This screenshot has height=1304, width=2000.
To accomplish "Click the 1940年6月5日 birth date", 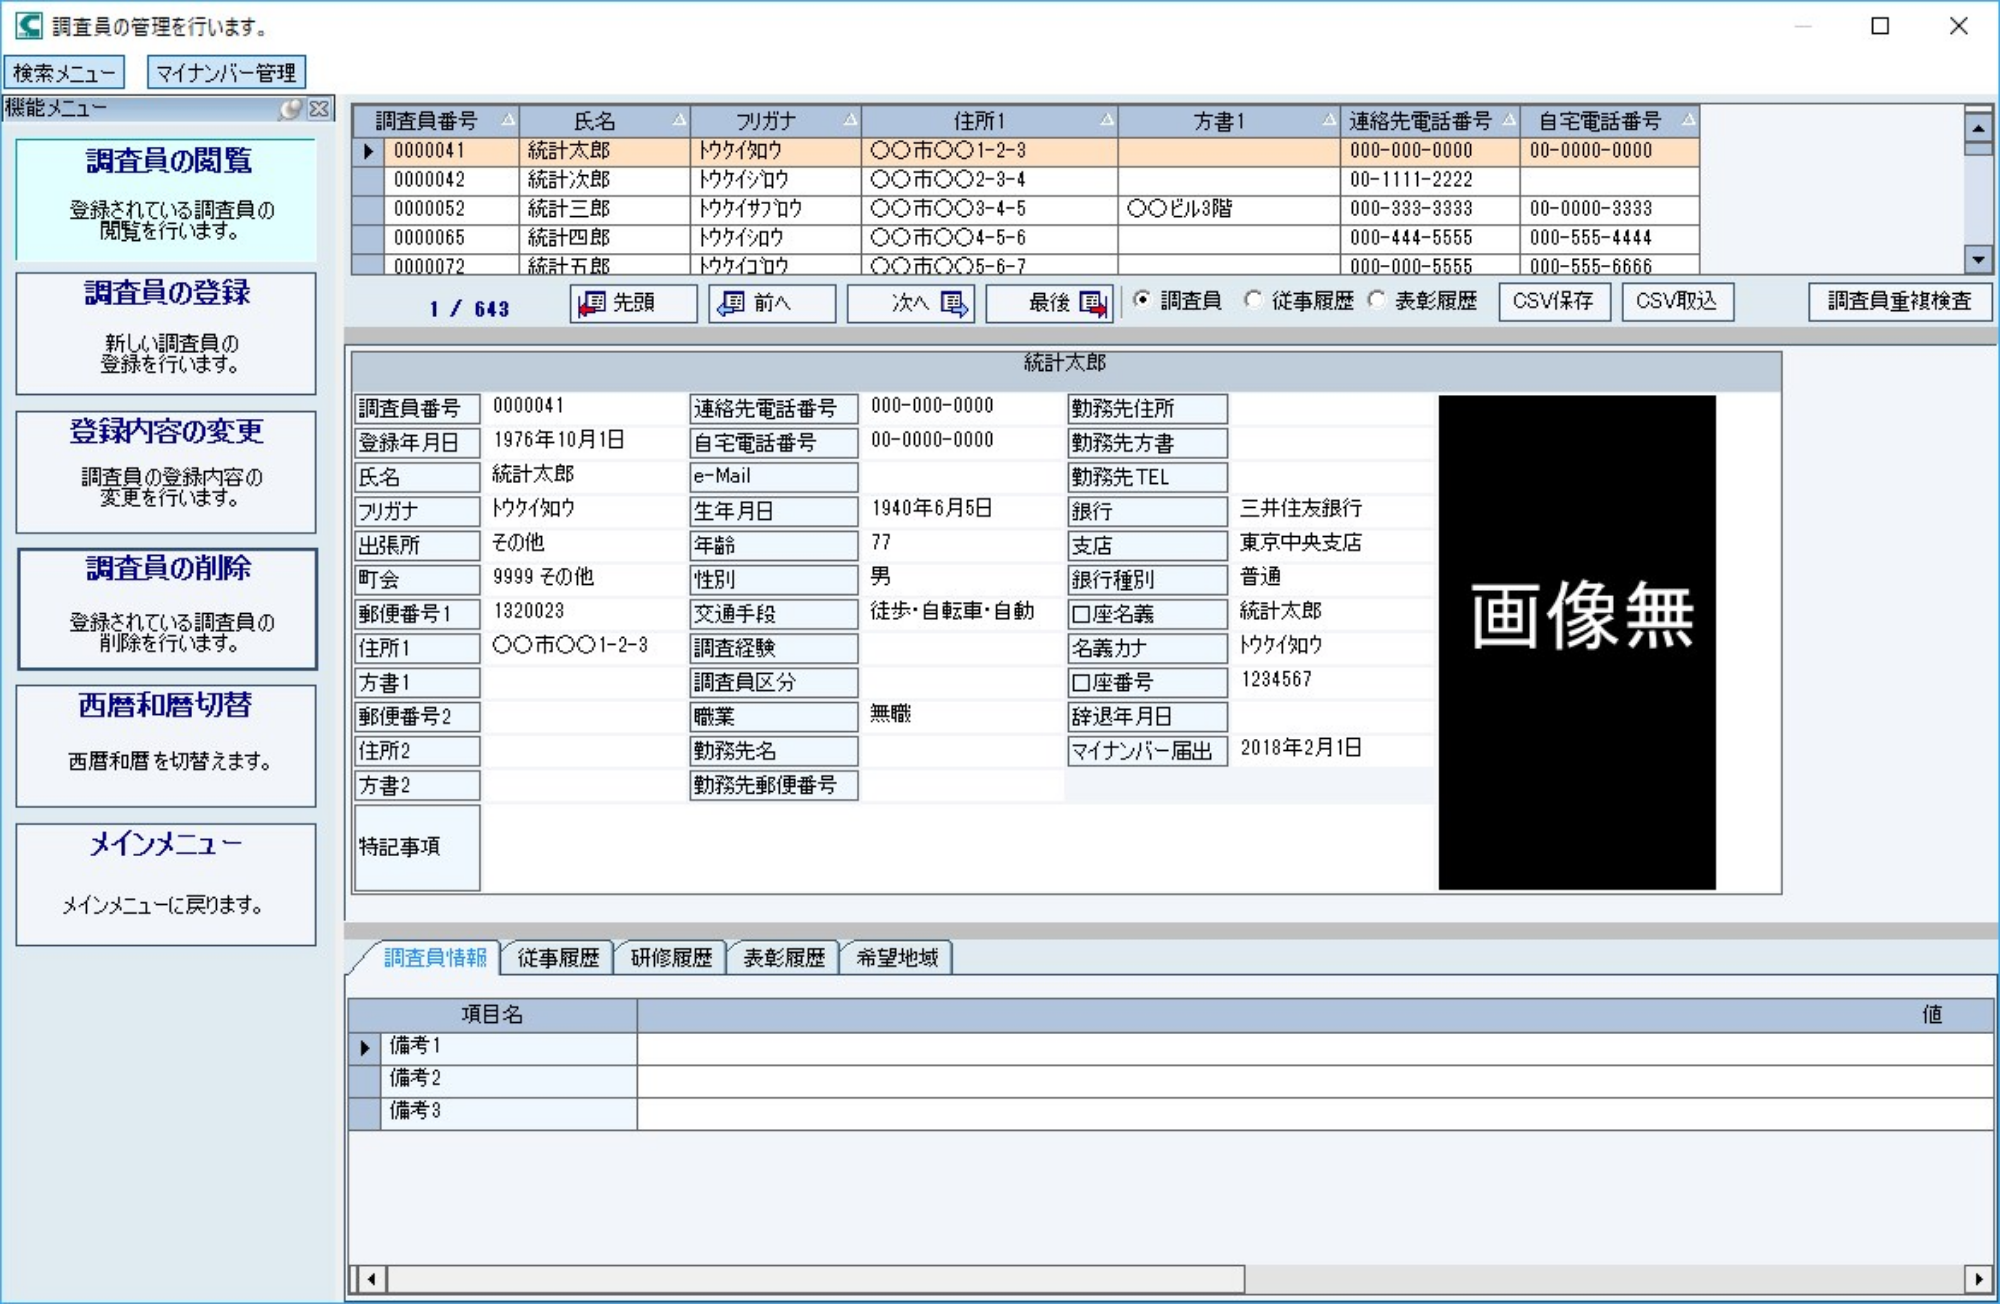I will click(931, 509).
